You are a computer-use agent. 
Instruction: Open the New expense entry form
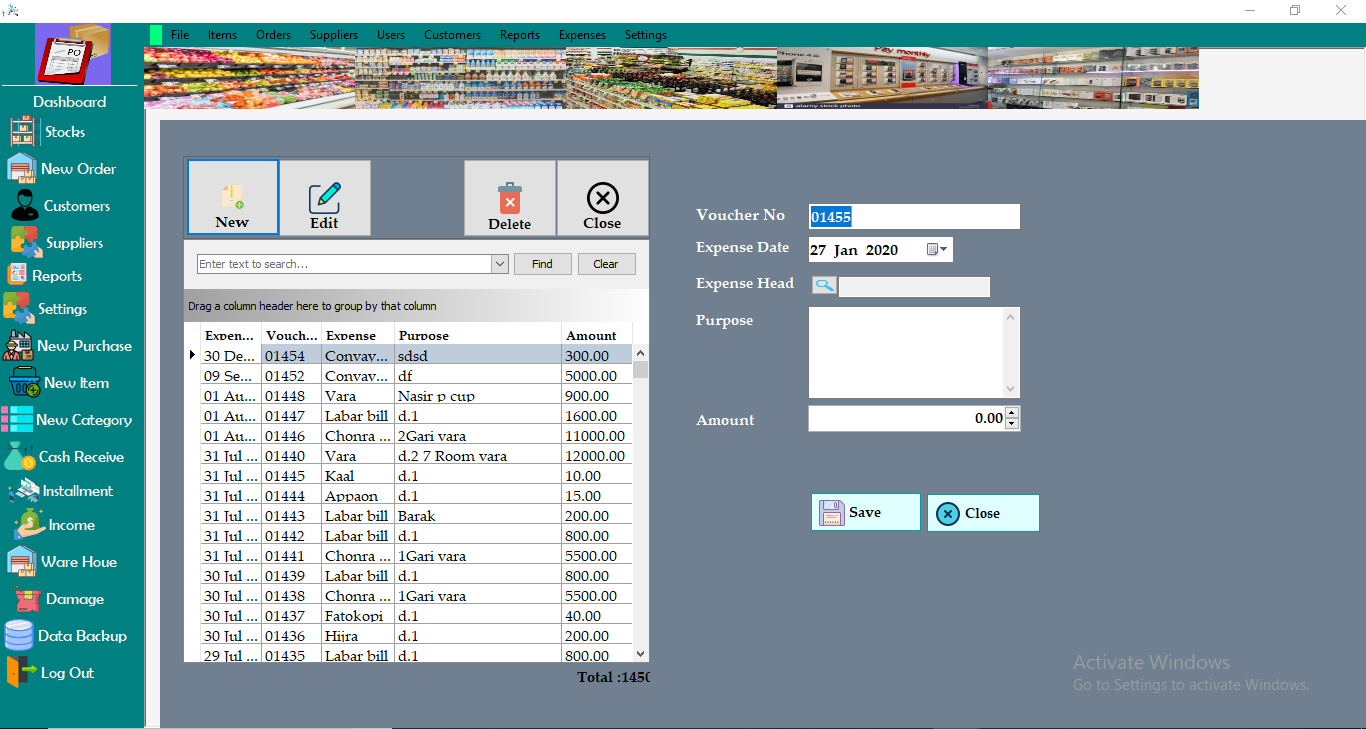[x=232, y=197]
